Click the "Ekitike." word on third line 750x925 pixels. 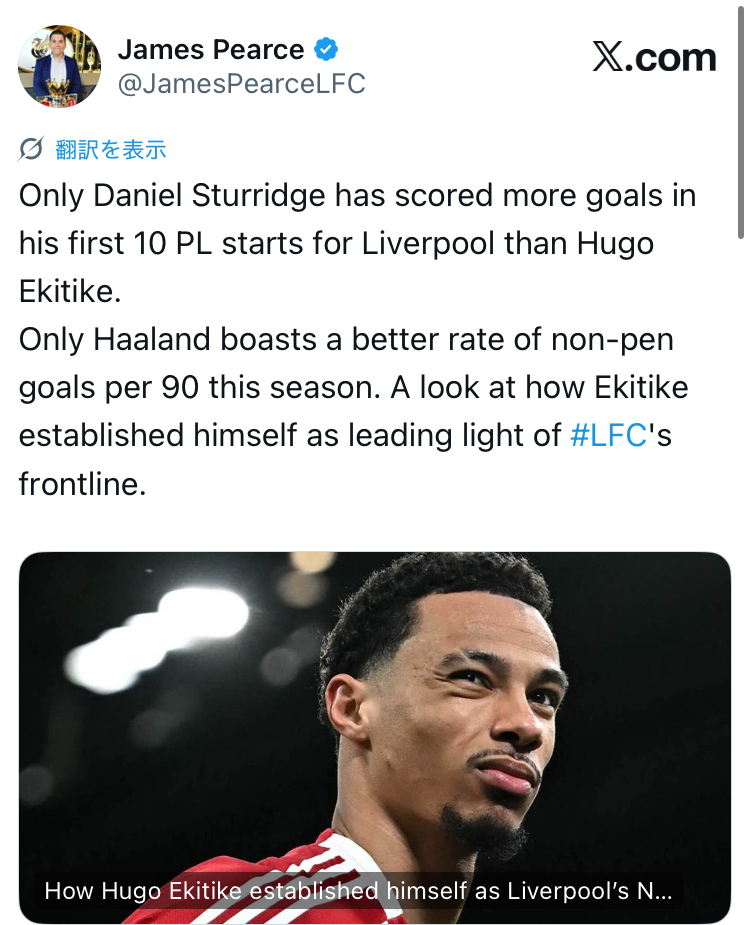(69, 291)
